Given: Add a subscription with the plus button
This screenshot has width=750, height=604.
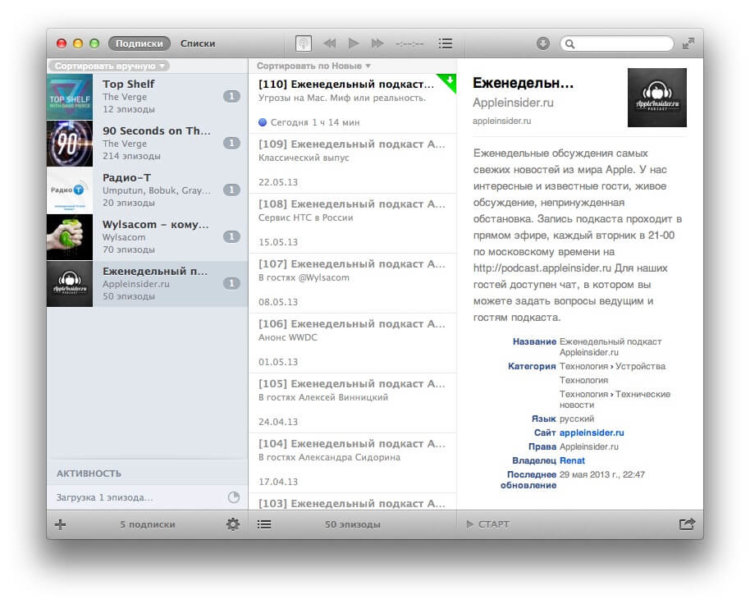Looking at the screenshot, I should click(x=60, y=525).
